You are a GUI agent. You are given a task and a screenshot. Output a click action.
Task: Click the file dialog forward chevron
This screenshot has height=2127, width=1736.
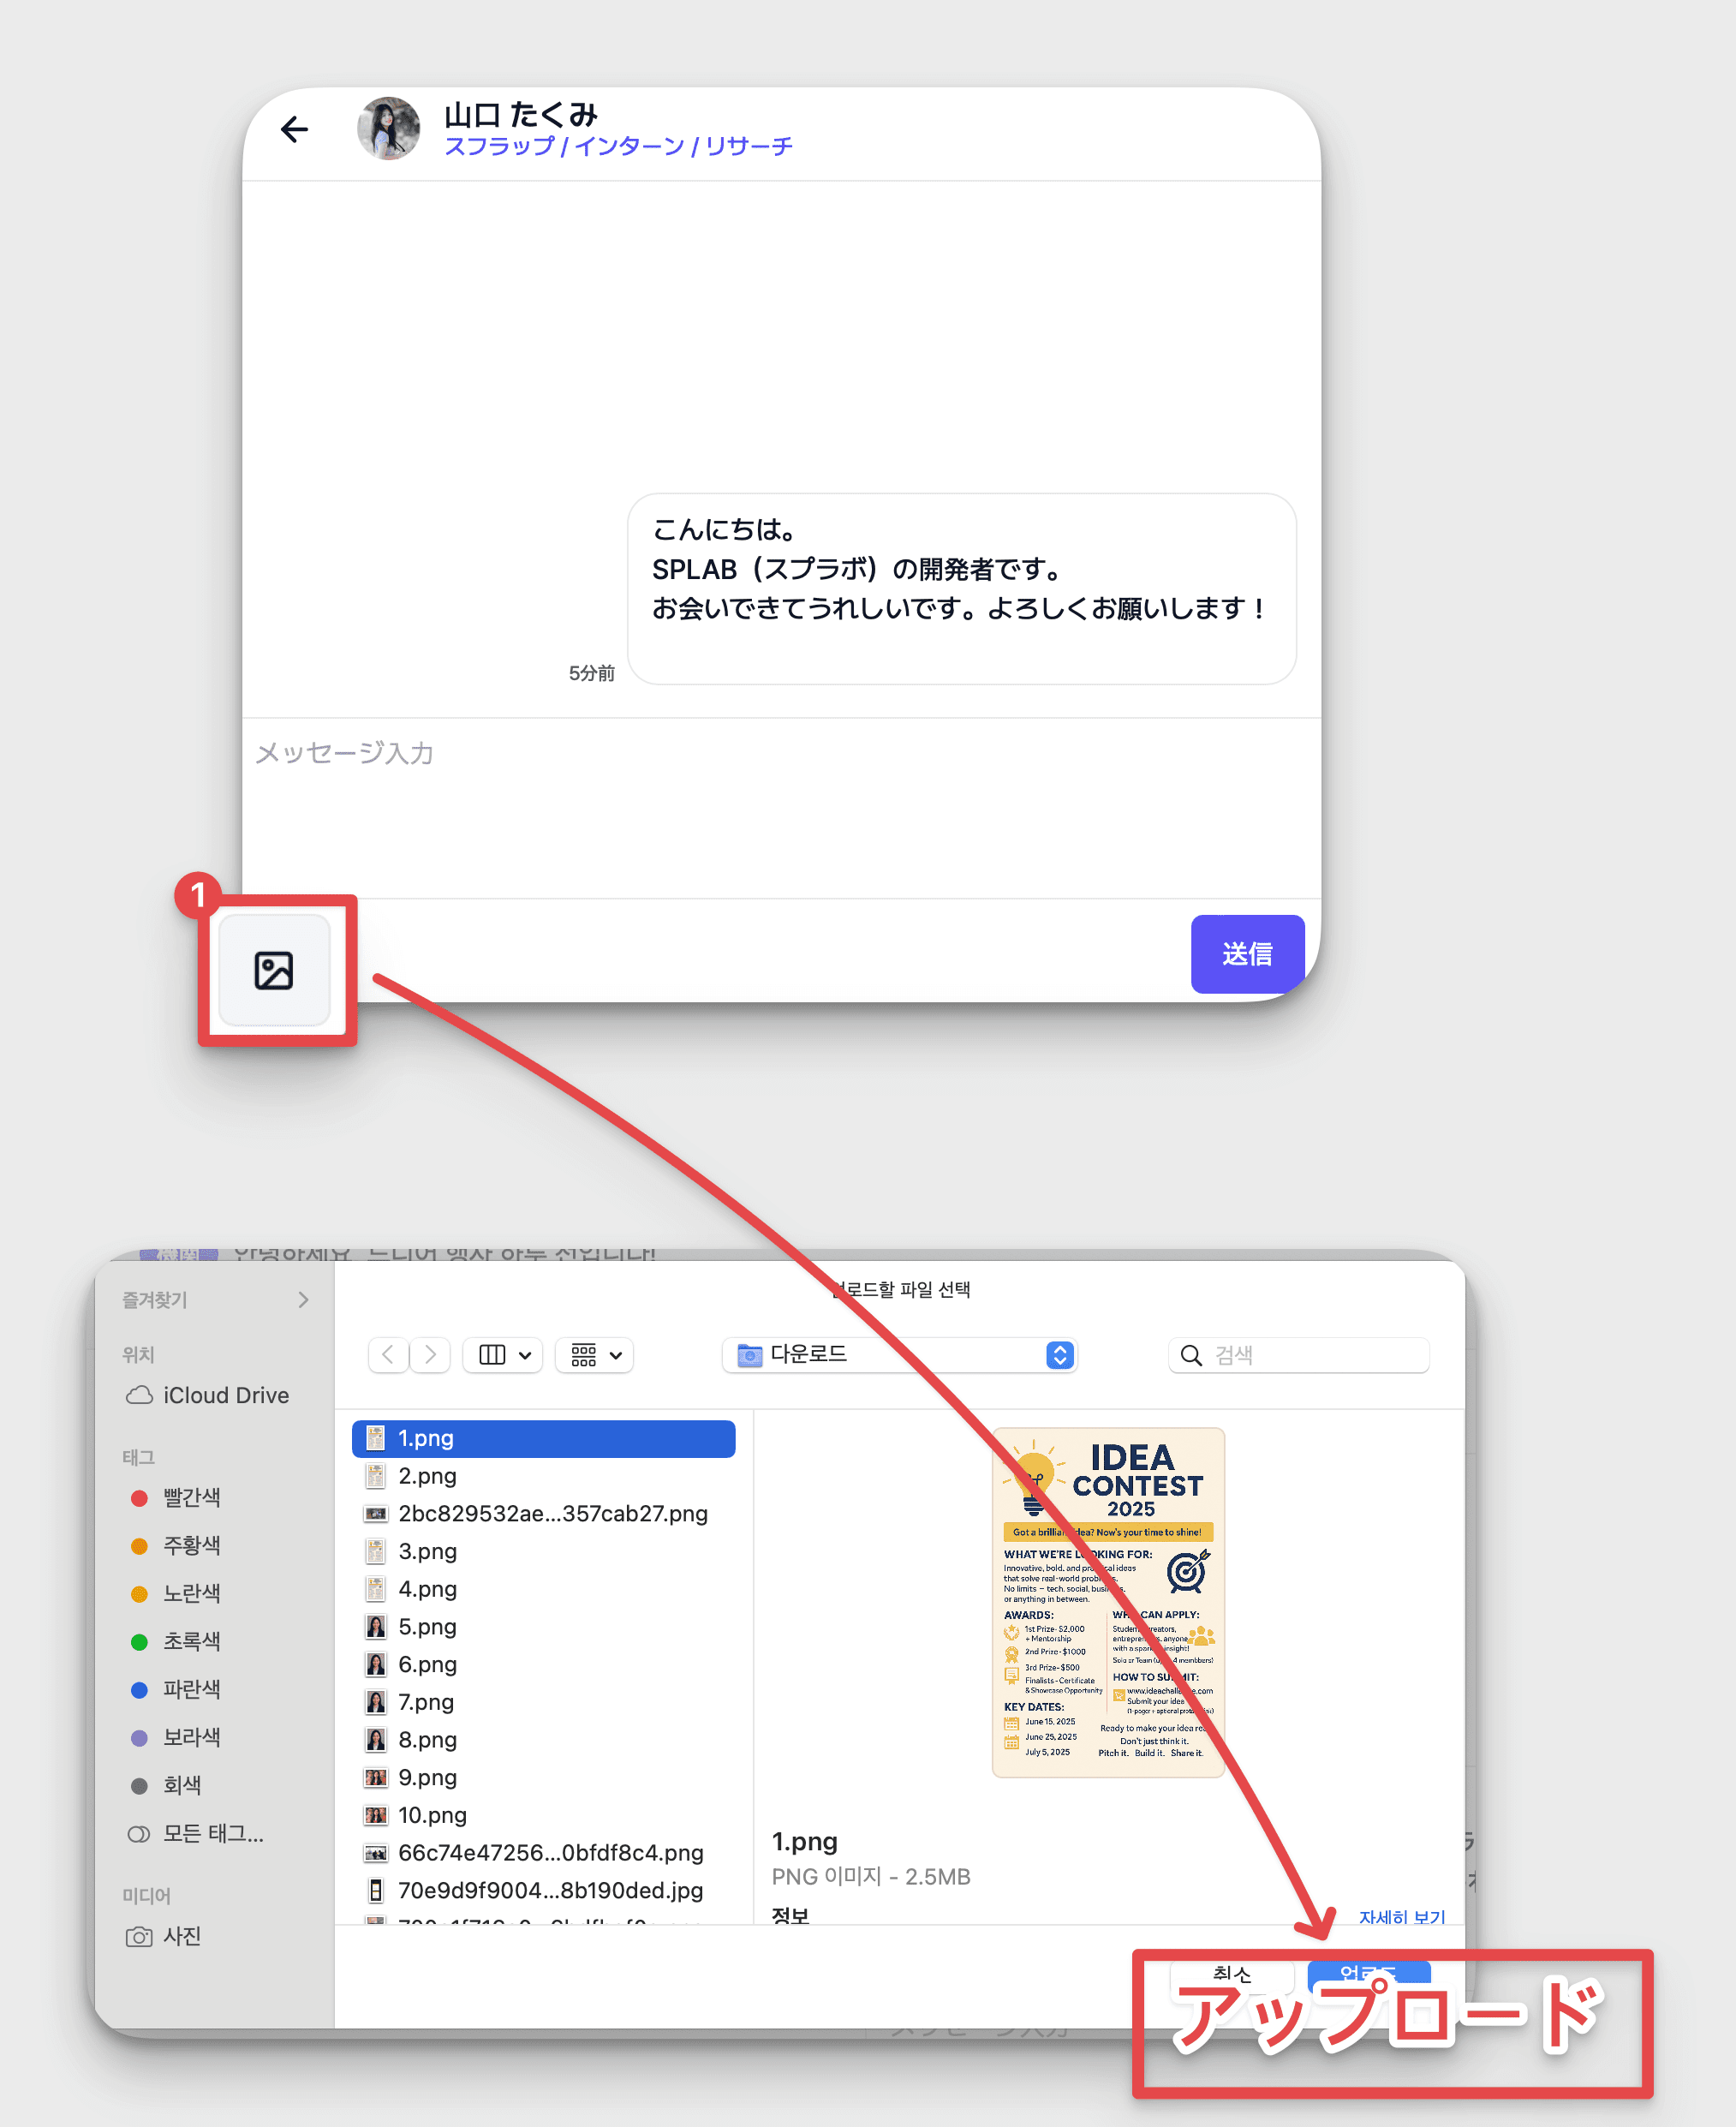click(431, 1354)
